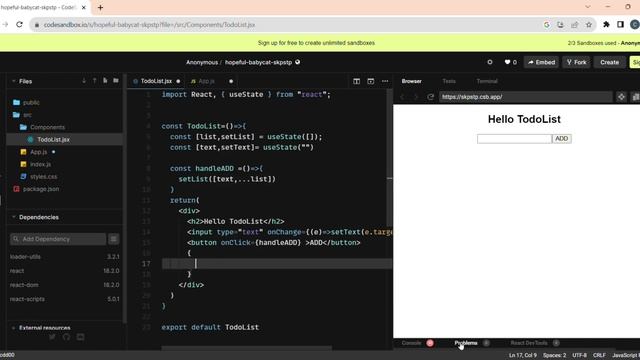Close the current Chrome tab
The image size is (640, 360).
tap(84, 7)
